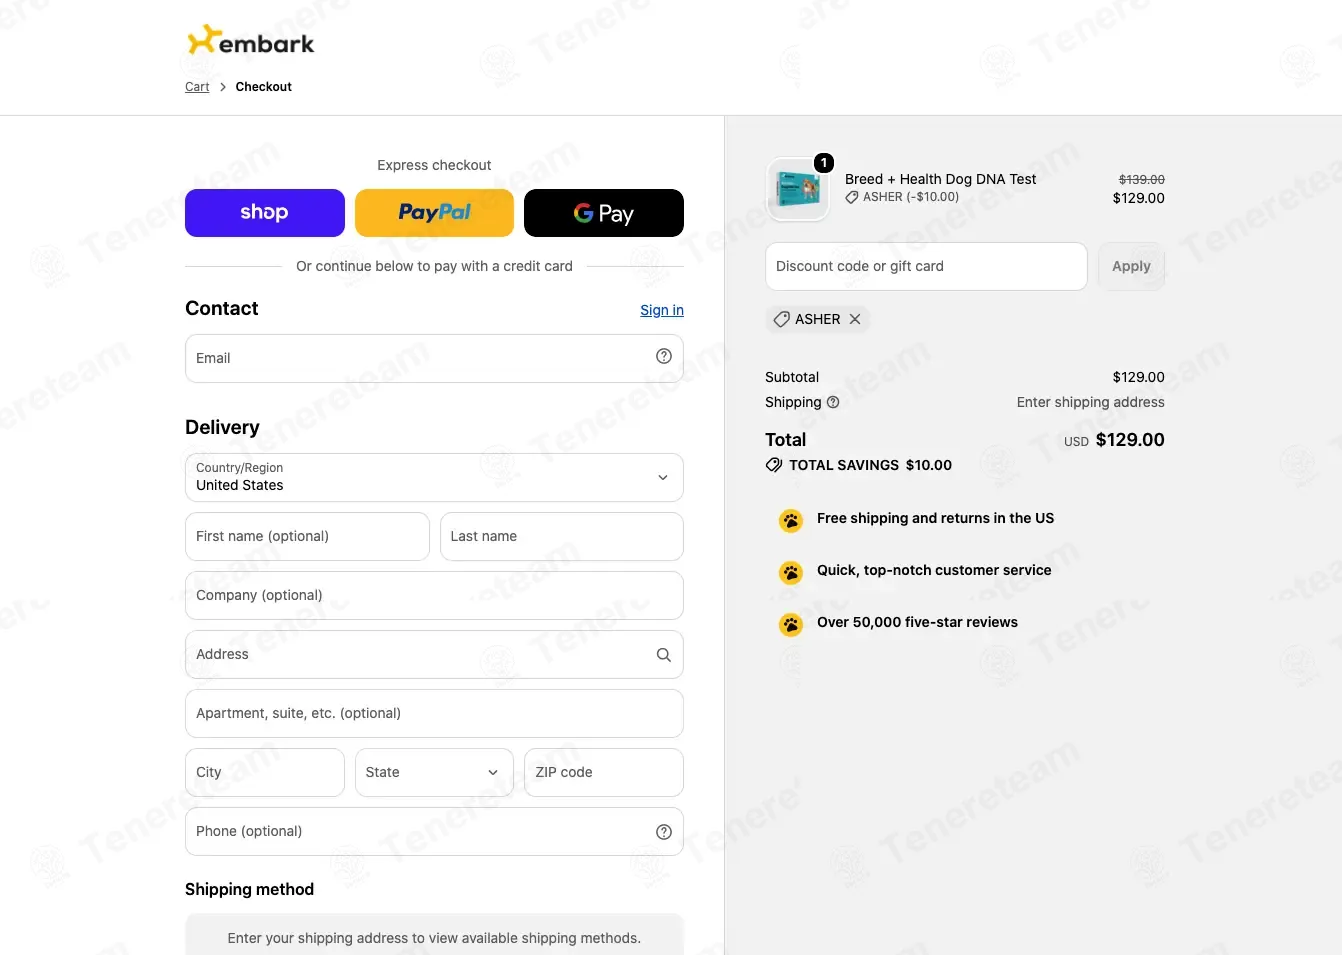Click the Sign in link
This screenshot has height=955, width=1342.
point(662,310)
